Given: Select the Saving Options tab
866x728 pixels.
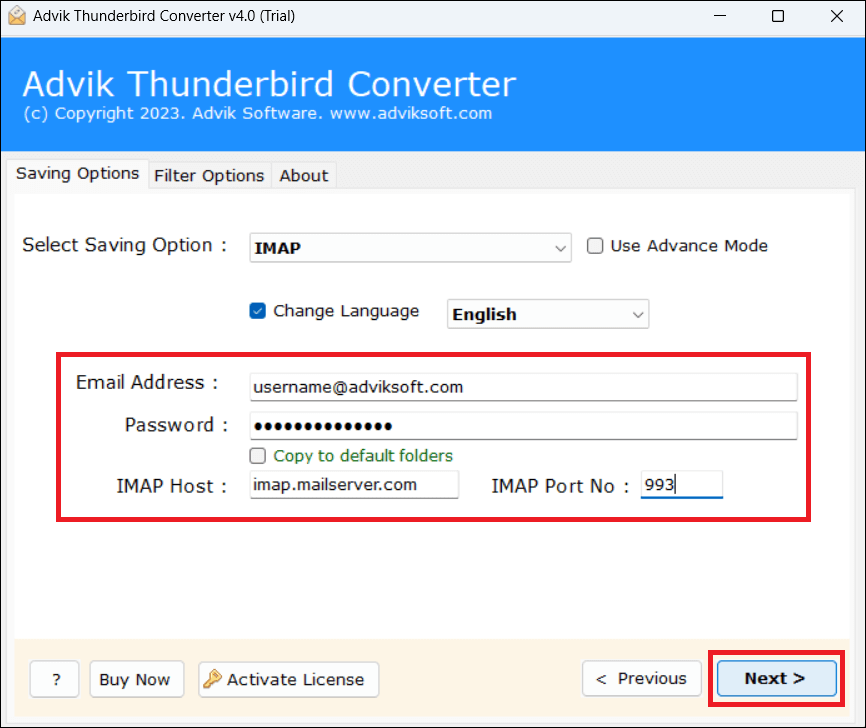Looking at the screenshot, I should pos(77,174).
